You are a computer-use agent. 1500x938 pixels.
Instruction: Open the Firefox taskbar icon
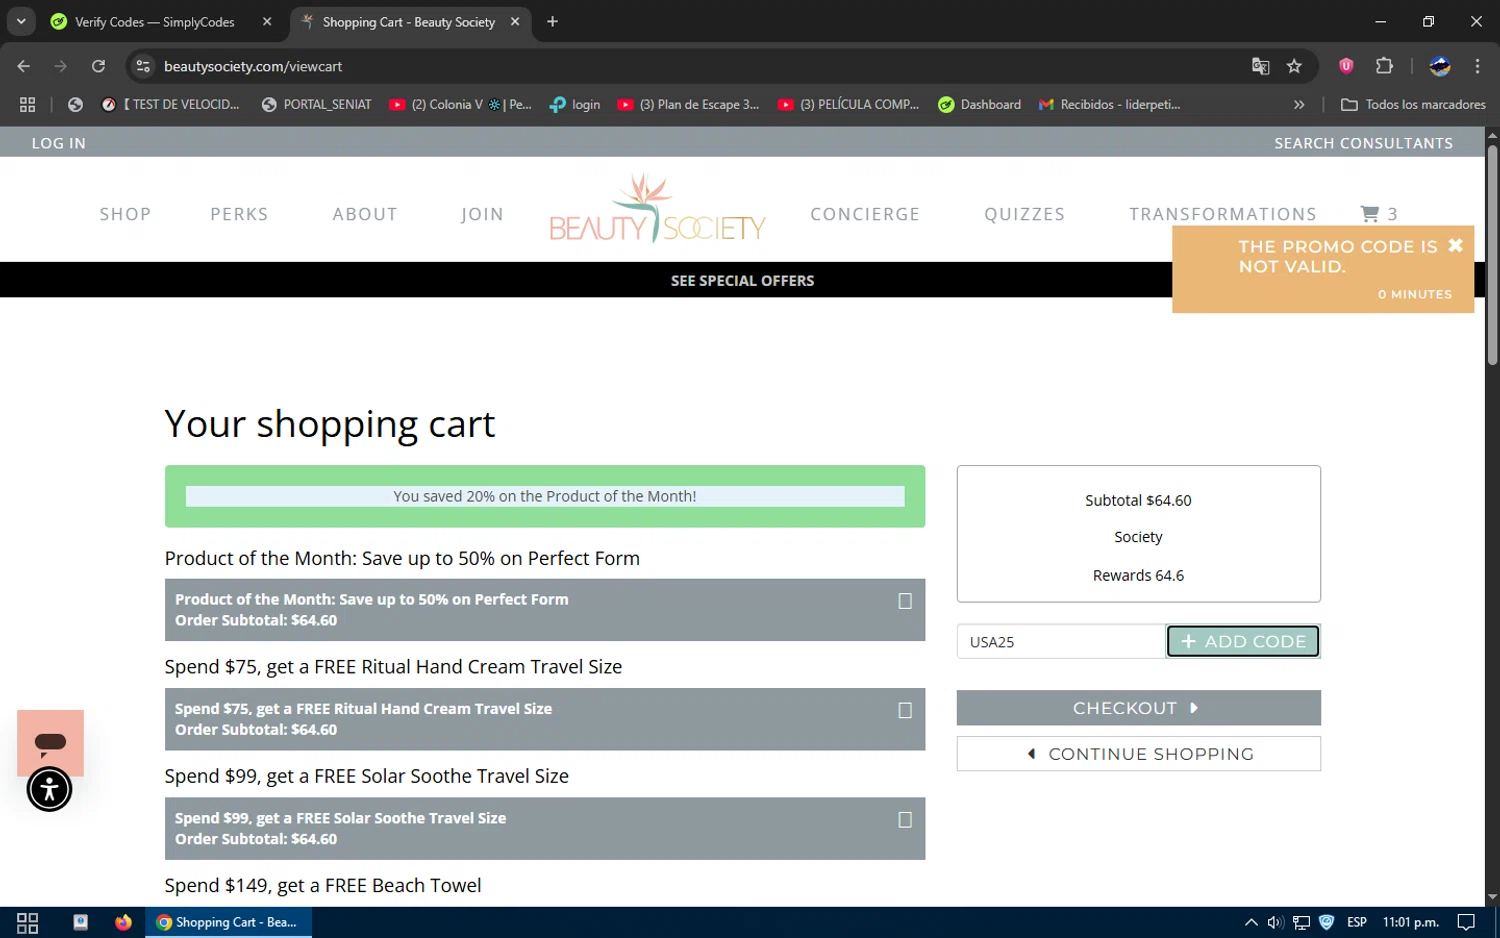click(123, 922)
